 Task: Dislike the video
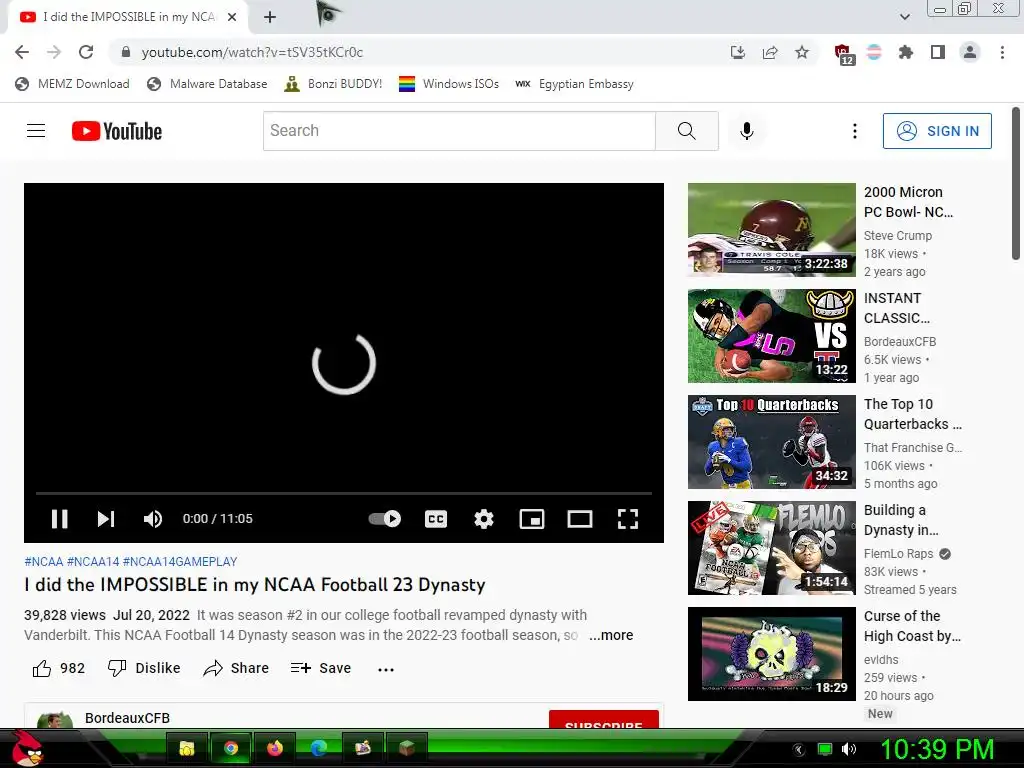[144, 668]
